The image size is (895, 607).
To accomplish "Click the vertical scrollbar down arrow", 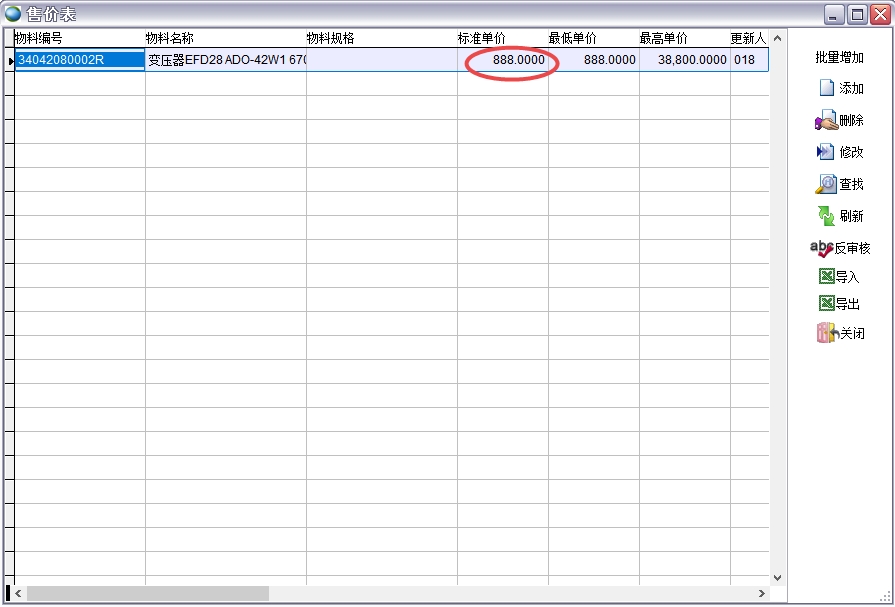I will click(x=778, y=577).
